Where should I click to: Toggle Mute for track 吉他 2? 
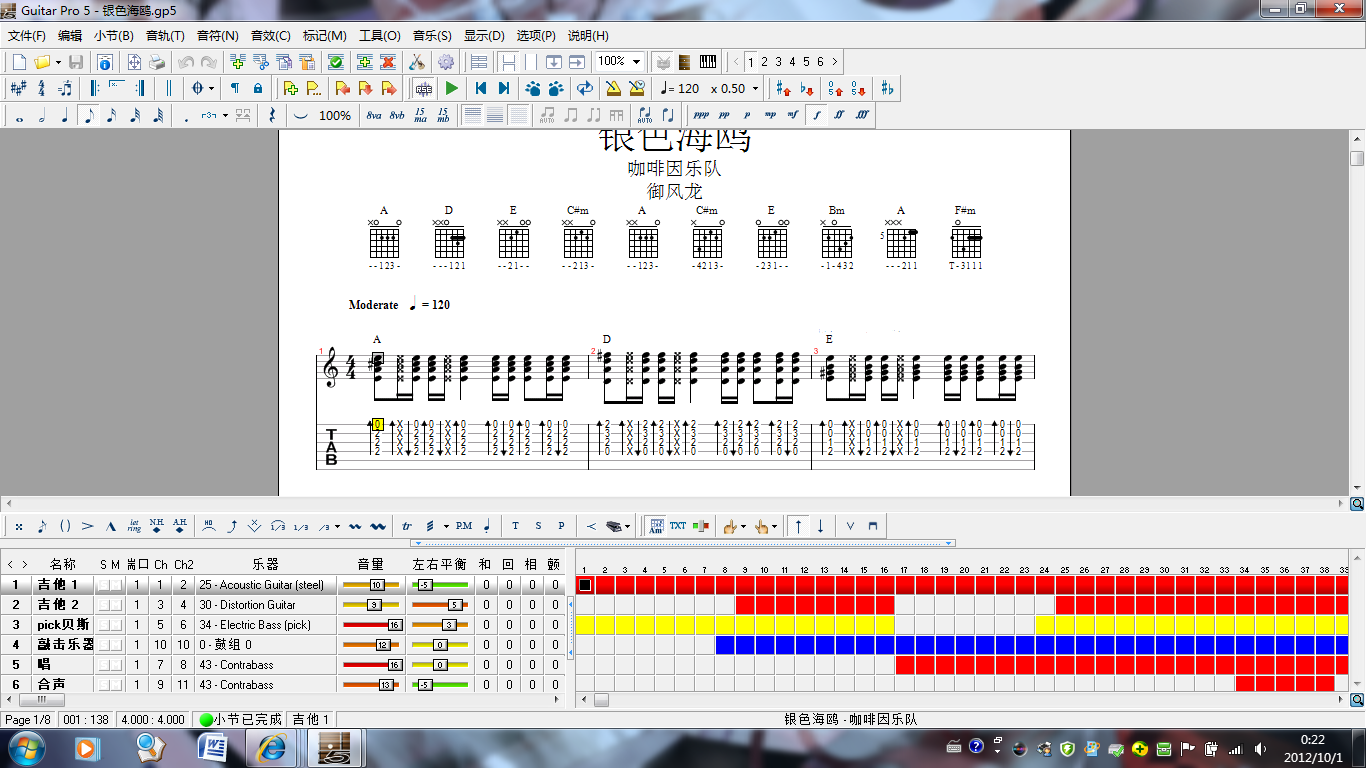click(116, 605)
